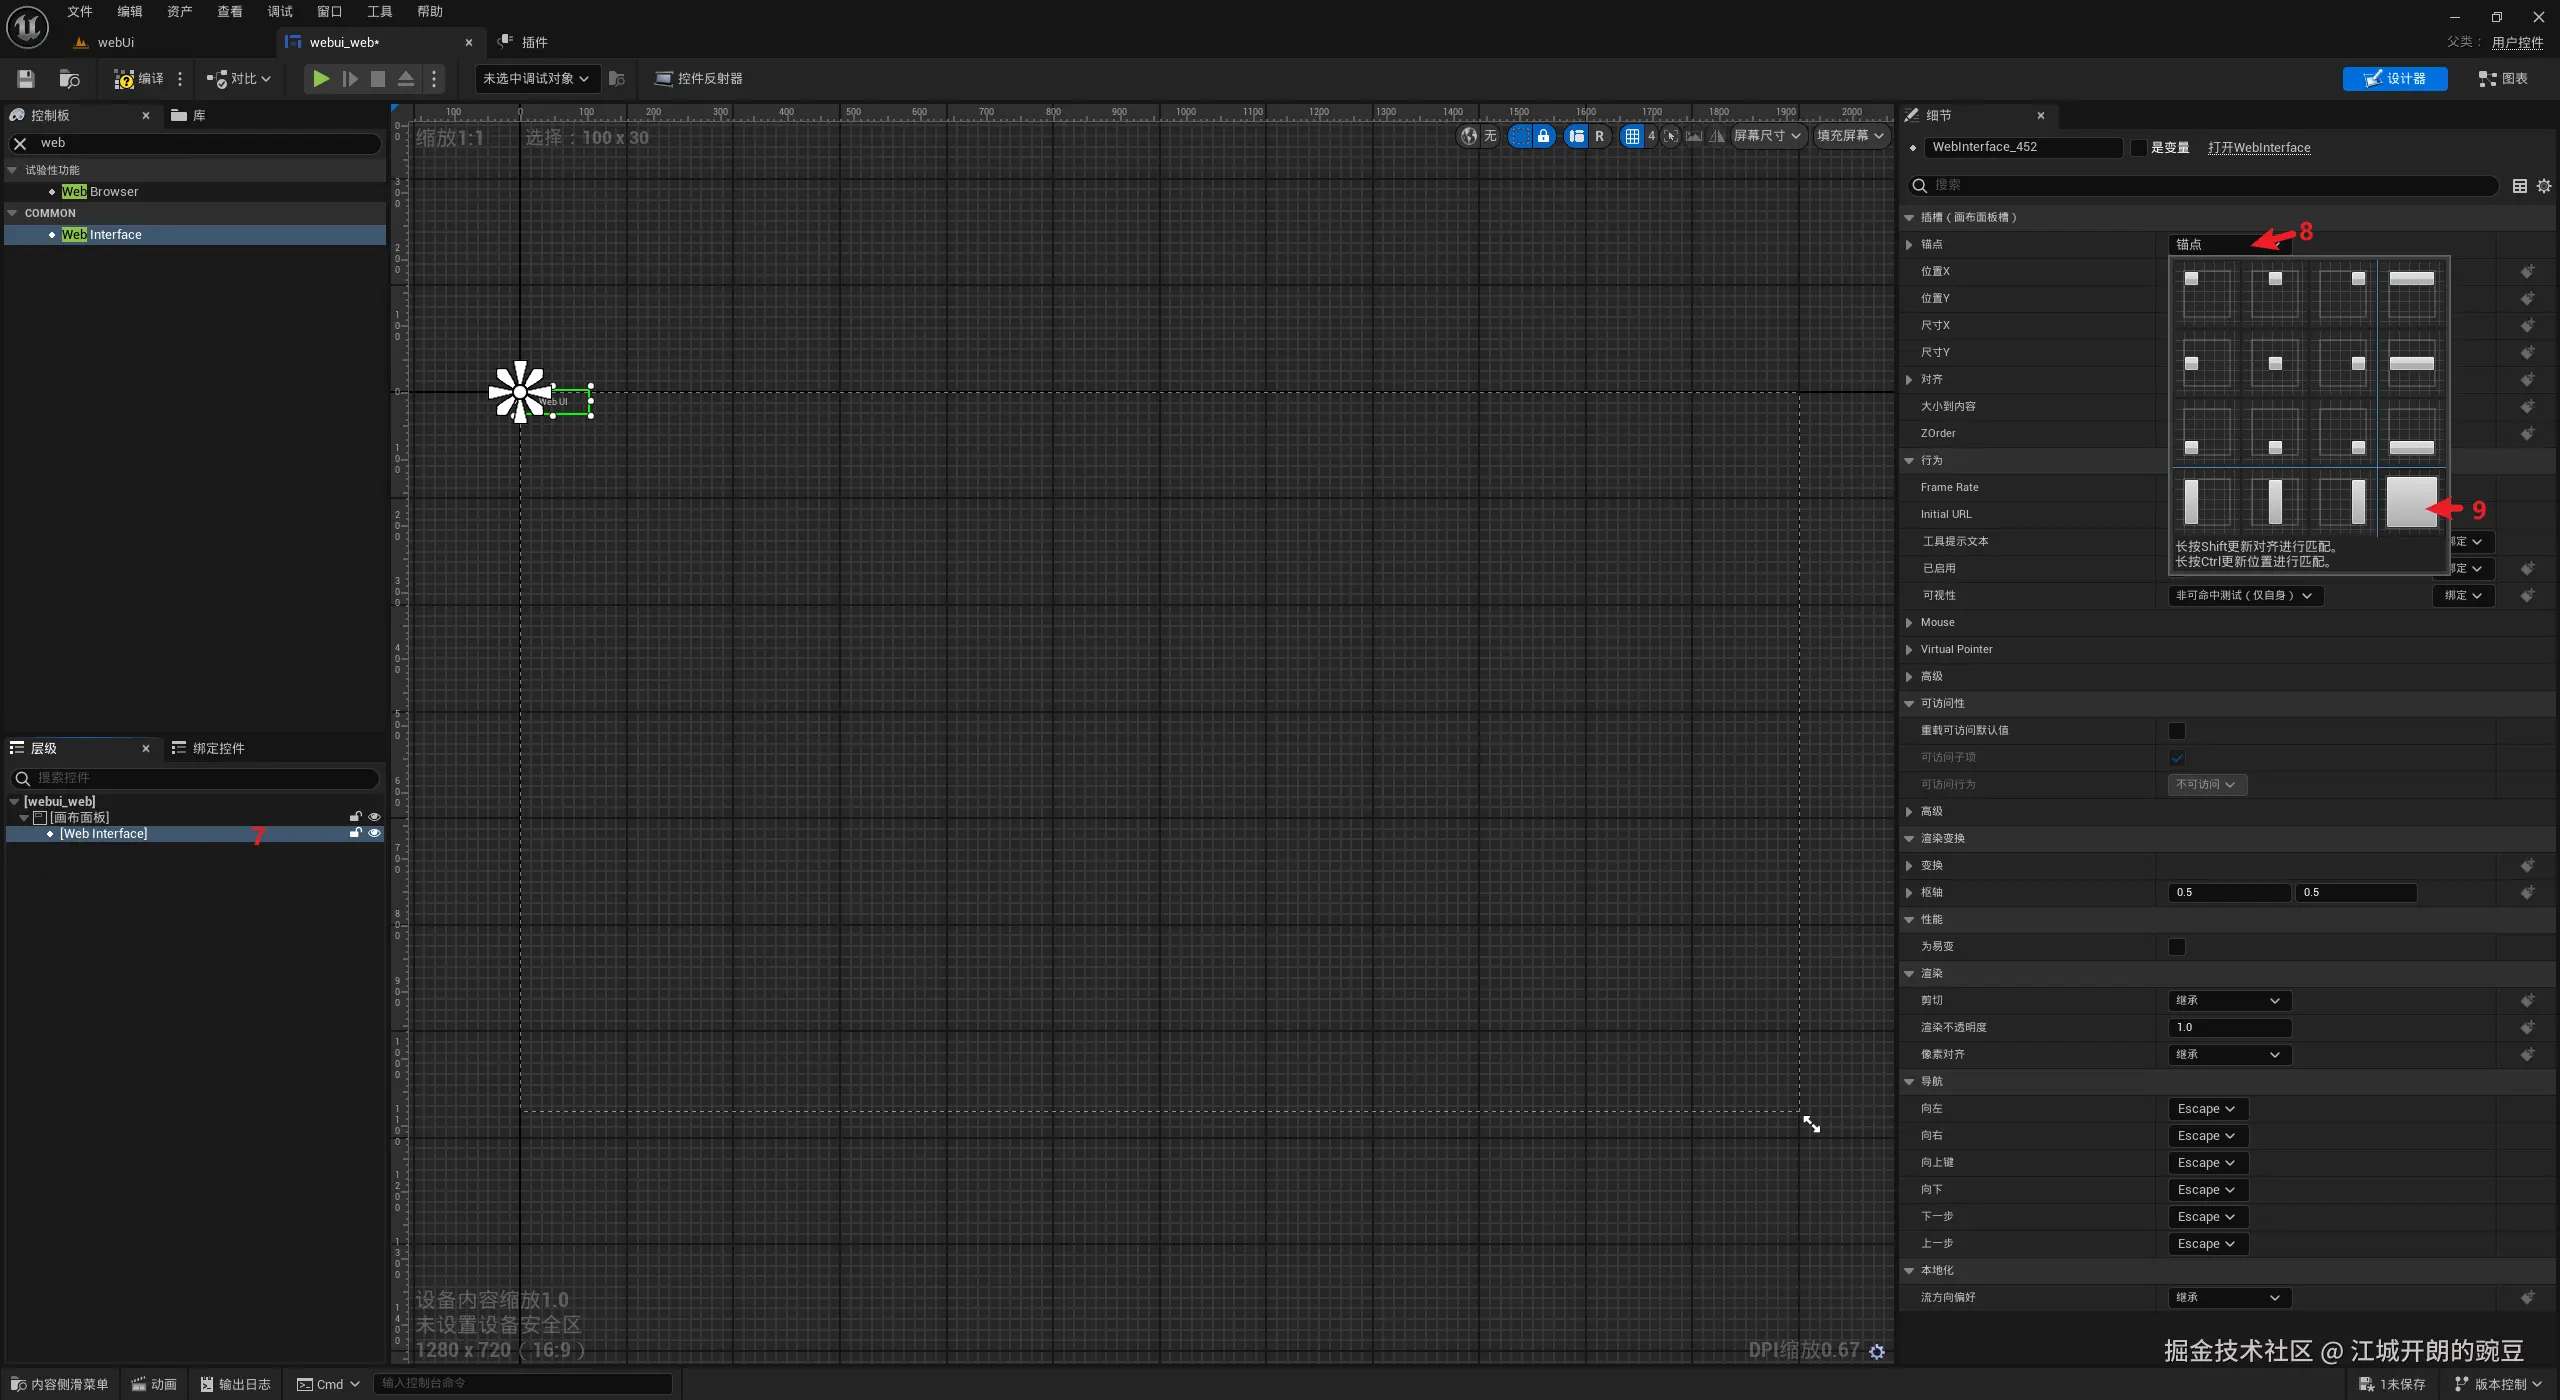Switch to 图表 graph mode button
This screenshot has width=2560, height=1400.
[2503, 79]
